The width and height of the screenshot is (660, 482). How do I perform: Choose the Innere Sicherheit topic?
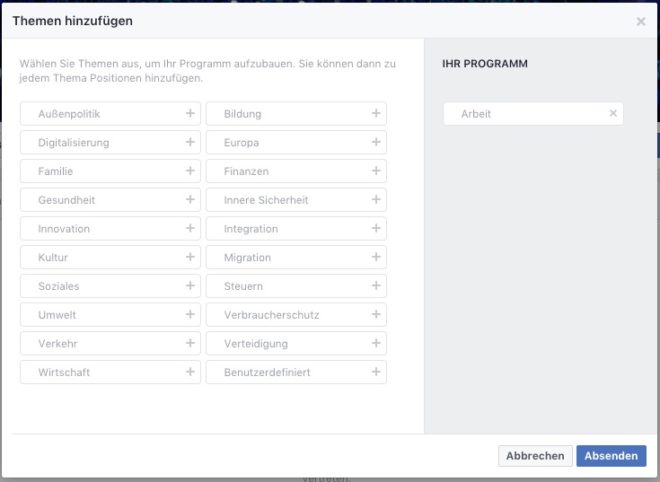[x=296, y=200]
